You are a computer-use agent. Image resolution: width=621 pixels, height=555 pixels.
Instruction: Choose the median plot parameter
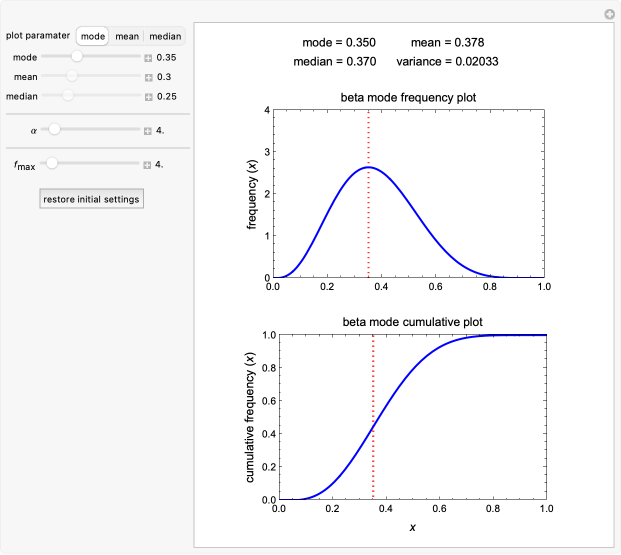point(165,36)
